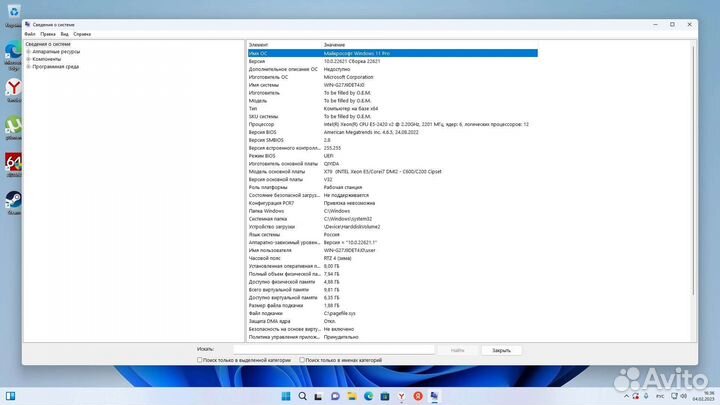Image resolution: width=720 pixels, height=405 pixels.
Task: Select 'Изготовитель основной платы' row
Action: [x=392, y=164]
